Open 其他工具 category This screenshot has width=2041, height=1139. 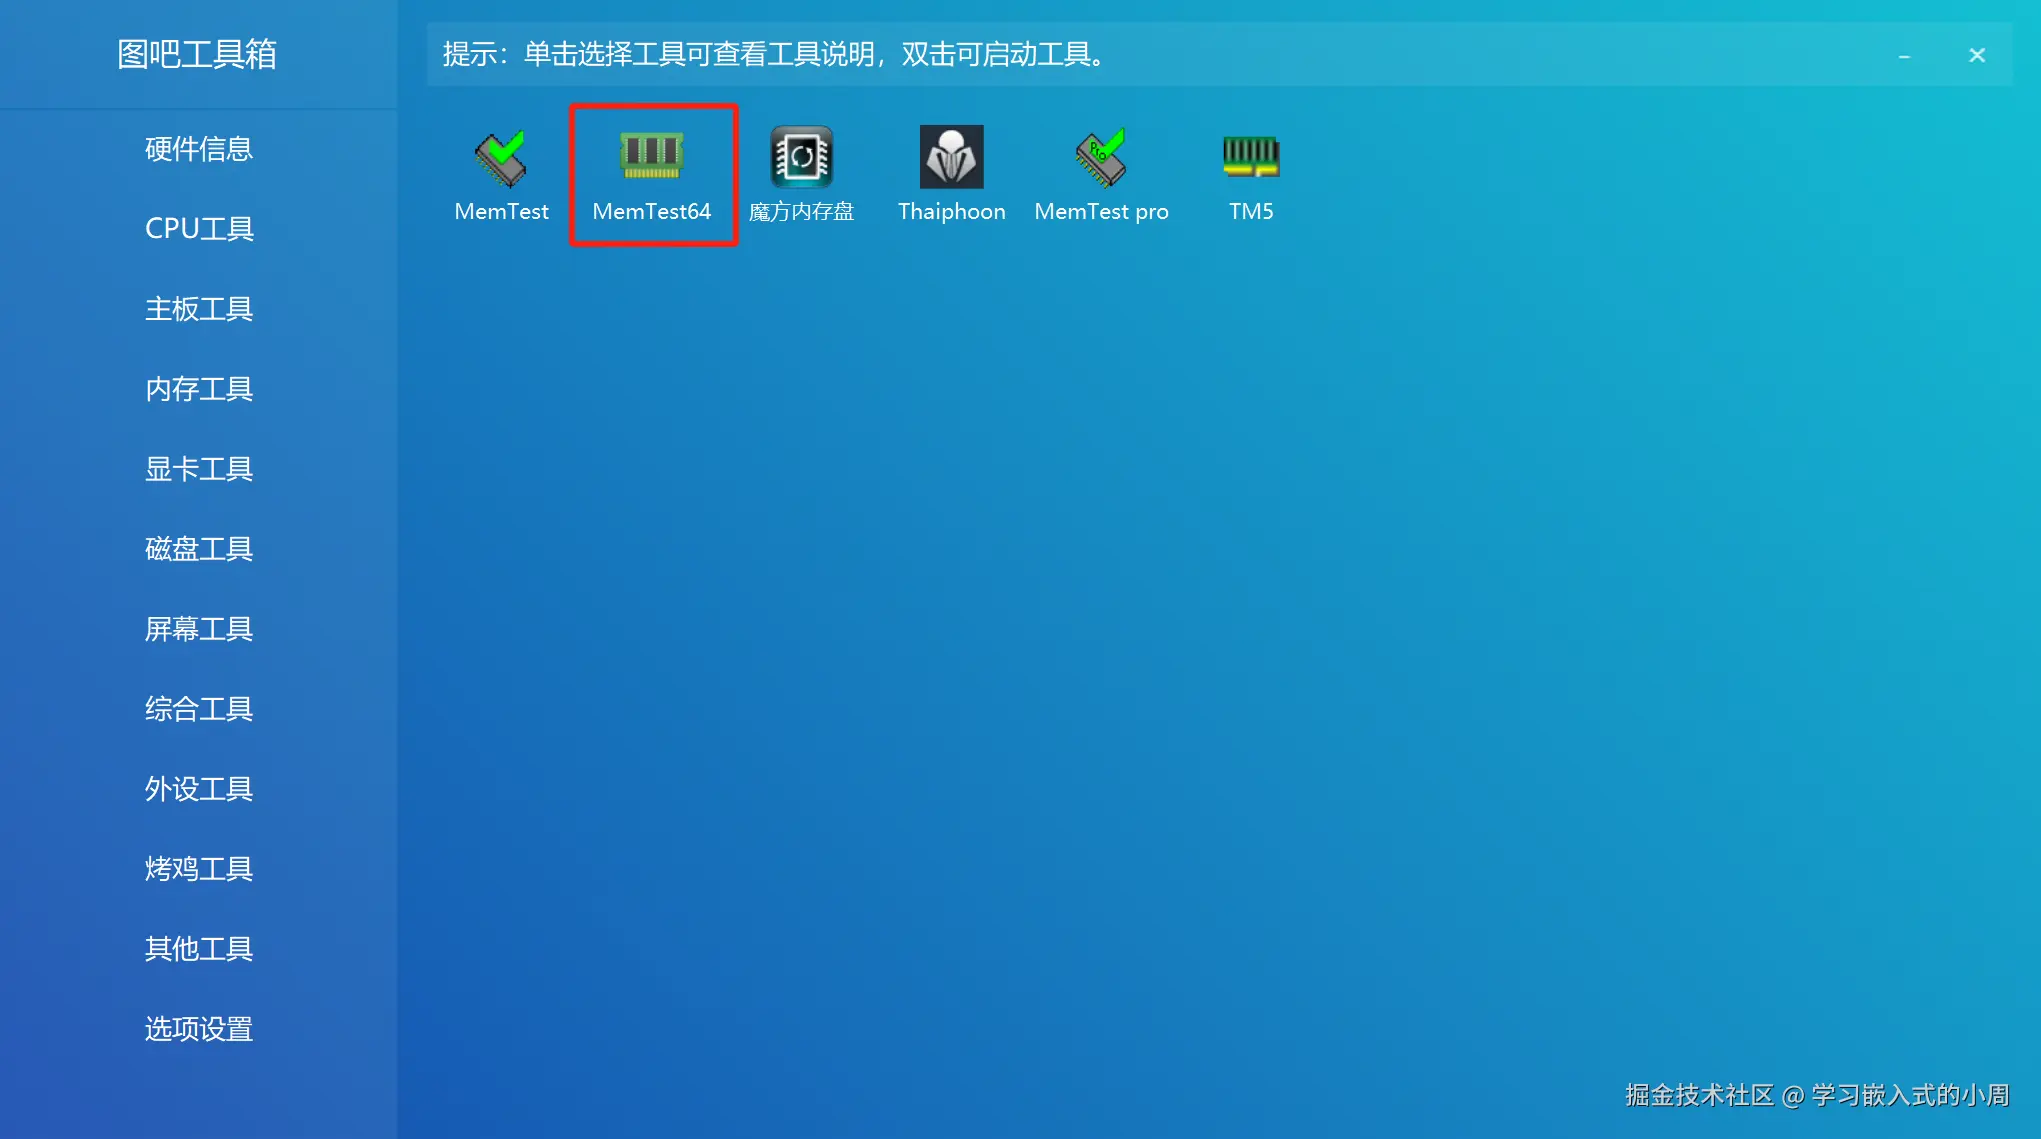click(198, 949)
